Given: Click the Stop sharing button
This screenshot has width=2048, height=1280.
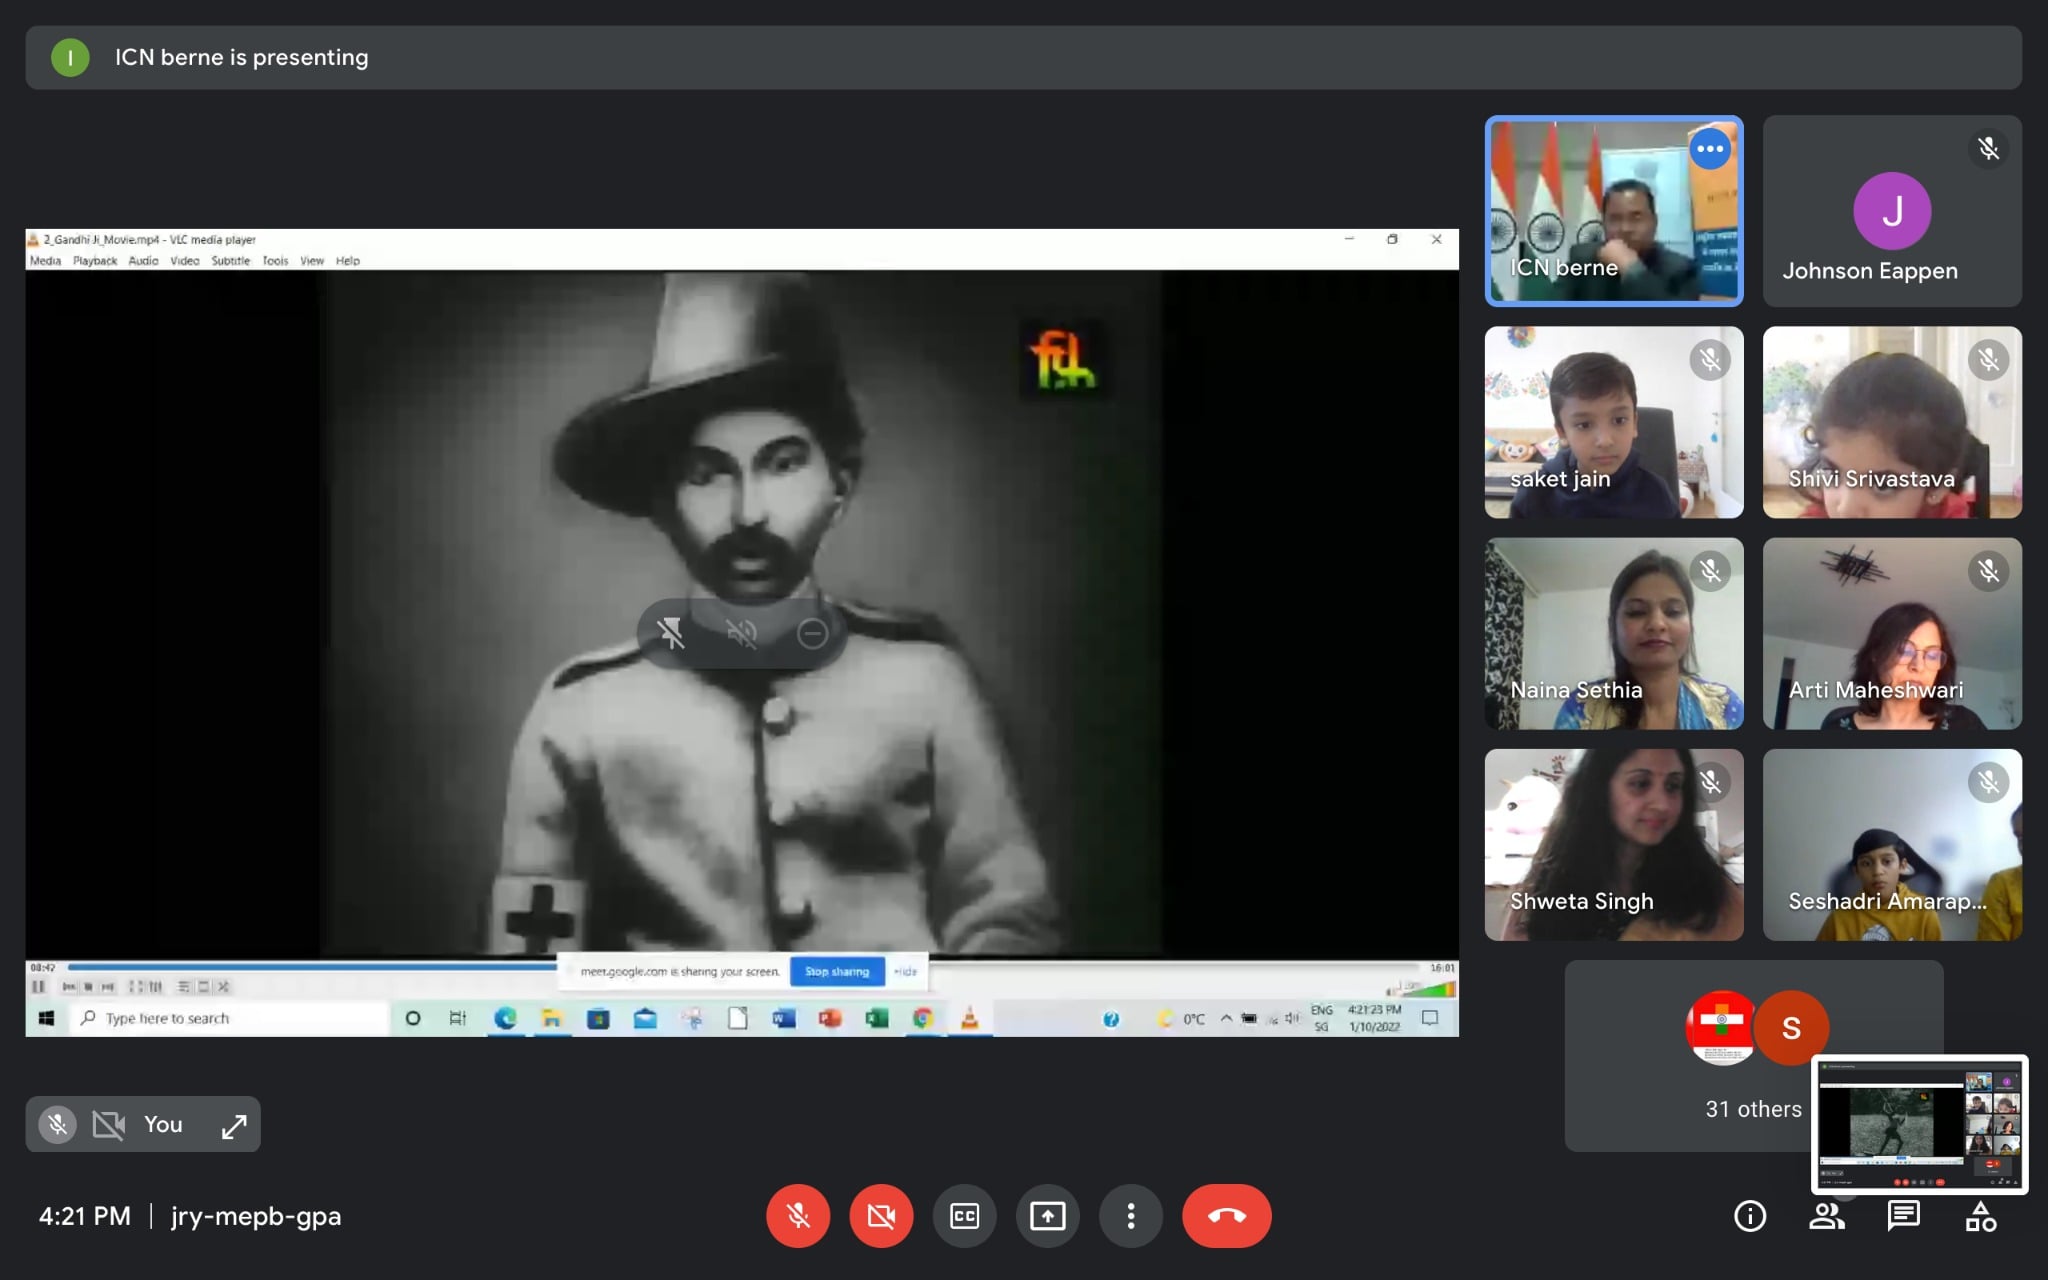Looking at the screenshot, I should point(837,971).
